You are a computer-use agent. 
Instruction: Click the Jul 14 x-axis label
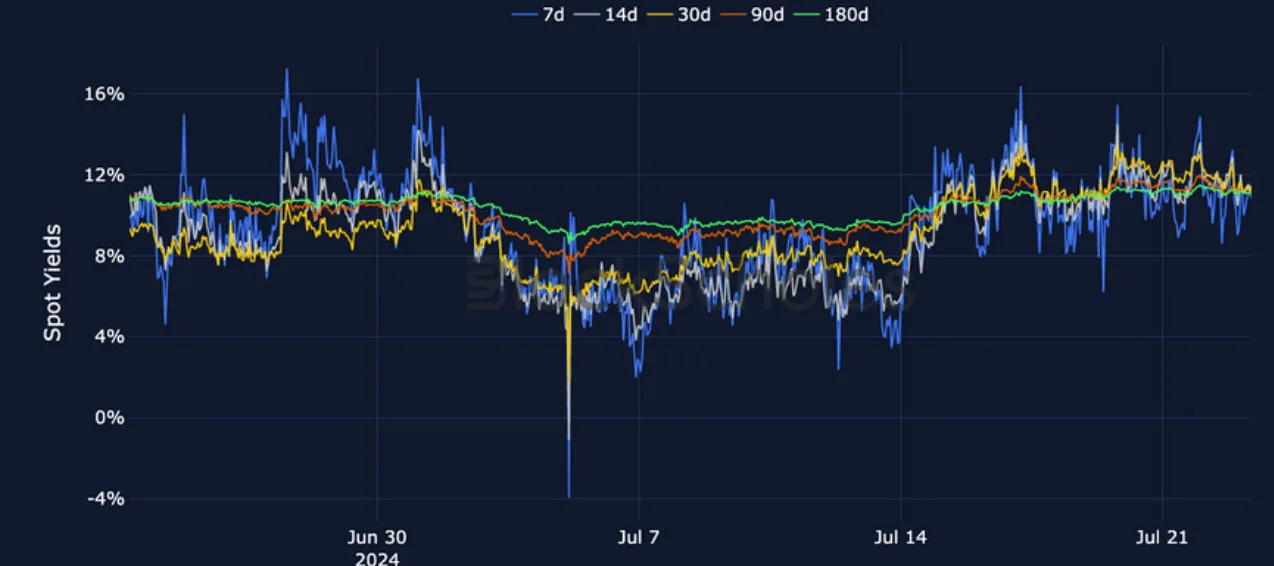(x=901, y=538)
